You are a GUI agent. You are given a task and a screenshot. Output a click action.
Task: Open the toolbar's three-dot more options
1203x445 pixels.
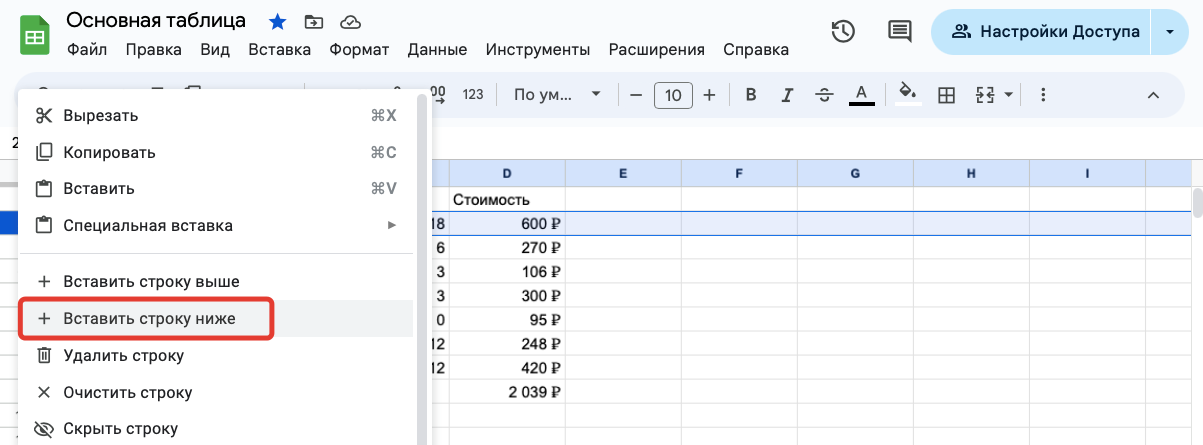pyautogui.click(x=1043, y=95)
